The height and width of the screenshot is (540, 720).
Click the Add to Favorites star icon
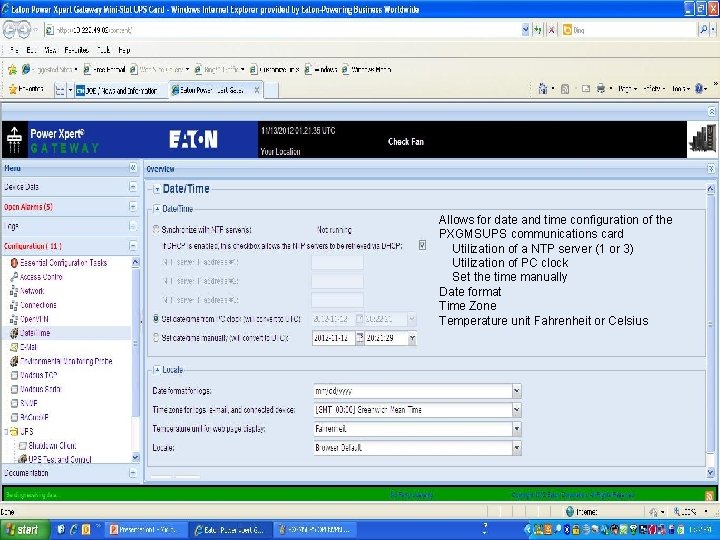click(12, 69)
